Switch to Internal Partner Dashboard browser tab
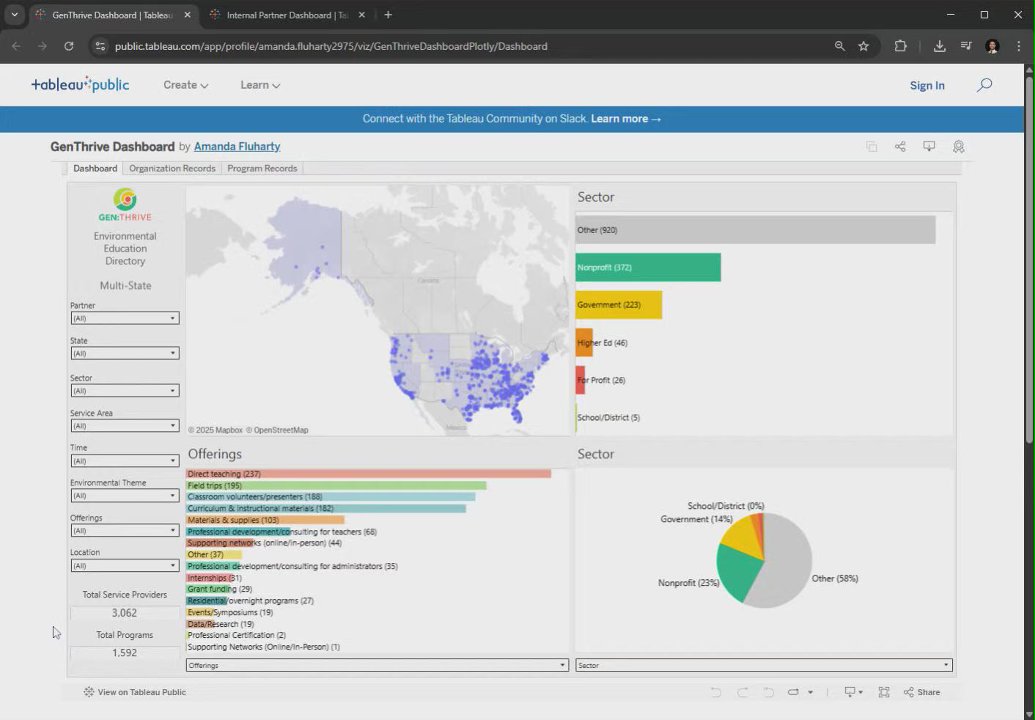This screenshot has height=720, width=1035. [287, 15]
